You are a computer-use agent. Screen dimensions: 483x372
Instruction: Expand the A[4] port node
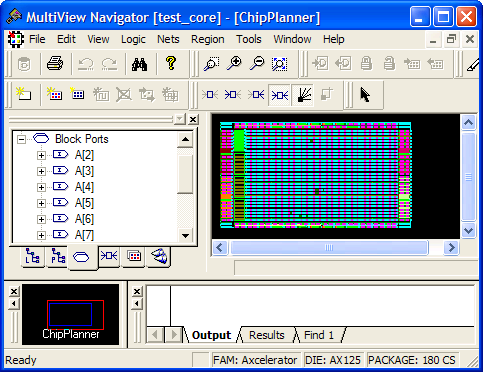(x=41, y=187)
